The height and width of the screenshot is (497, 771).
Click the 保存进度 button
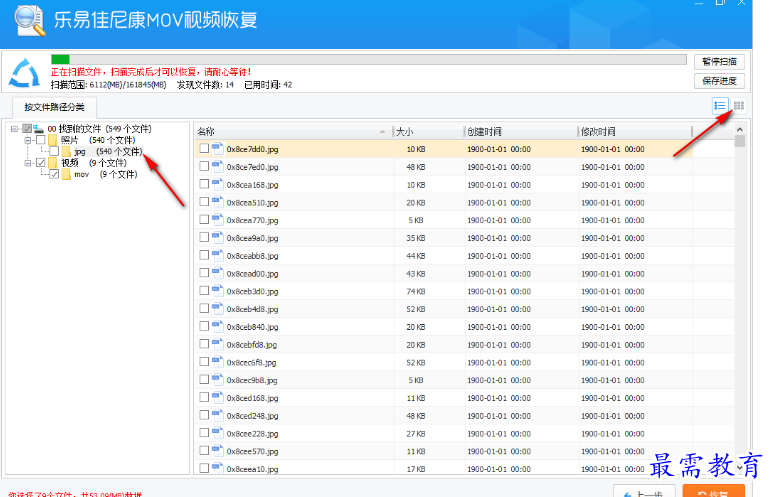[719, 81]
